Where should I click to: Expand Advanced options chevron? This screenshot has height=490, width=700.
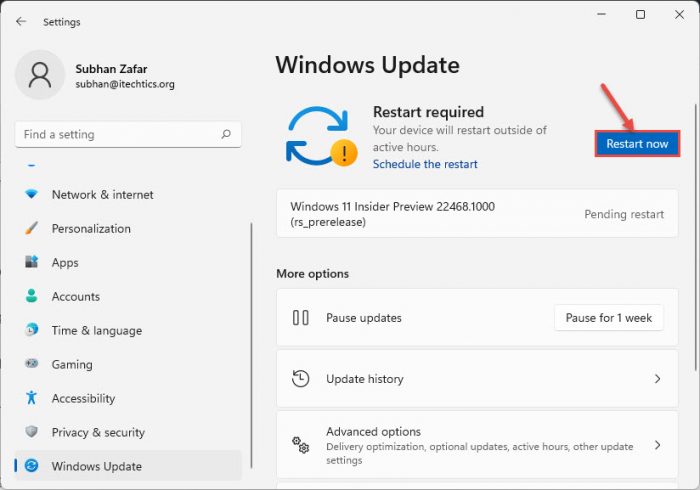(657, 445)
